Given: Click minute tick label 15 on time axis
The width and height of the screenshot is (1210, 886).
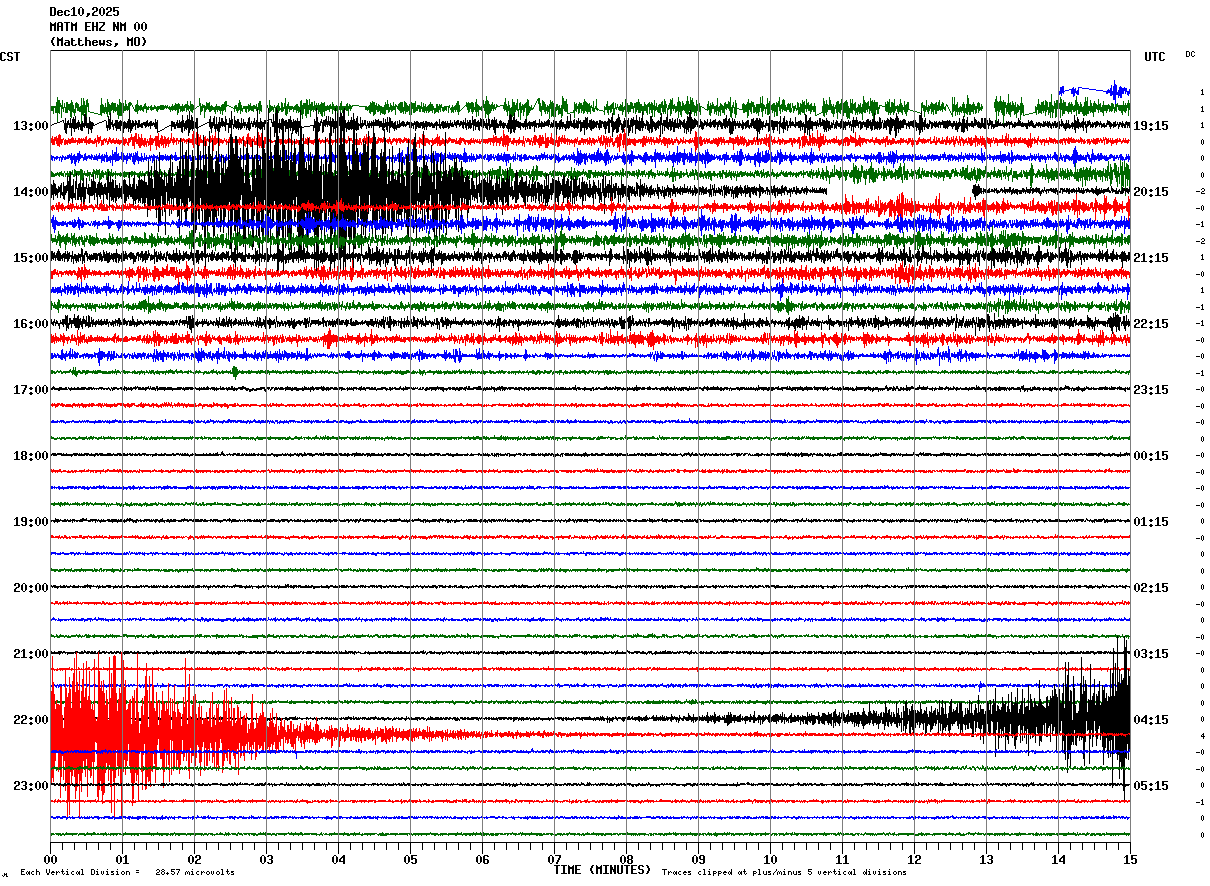Looking at the screenshot, I should (x=1129, y=859).
